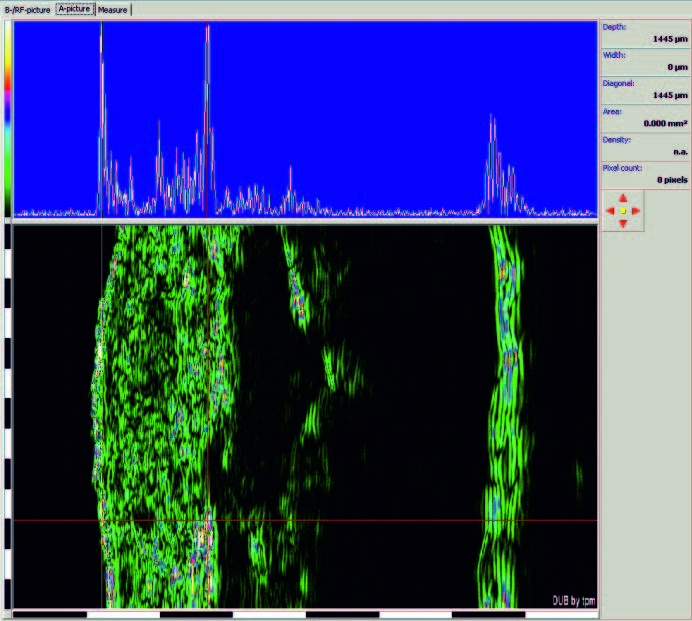Click the left arrow in the navigation pad
Image resolution: width=692 pixels, height=621 pixels.
(x=610, y=211)
